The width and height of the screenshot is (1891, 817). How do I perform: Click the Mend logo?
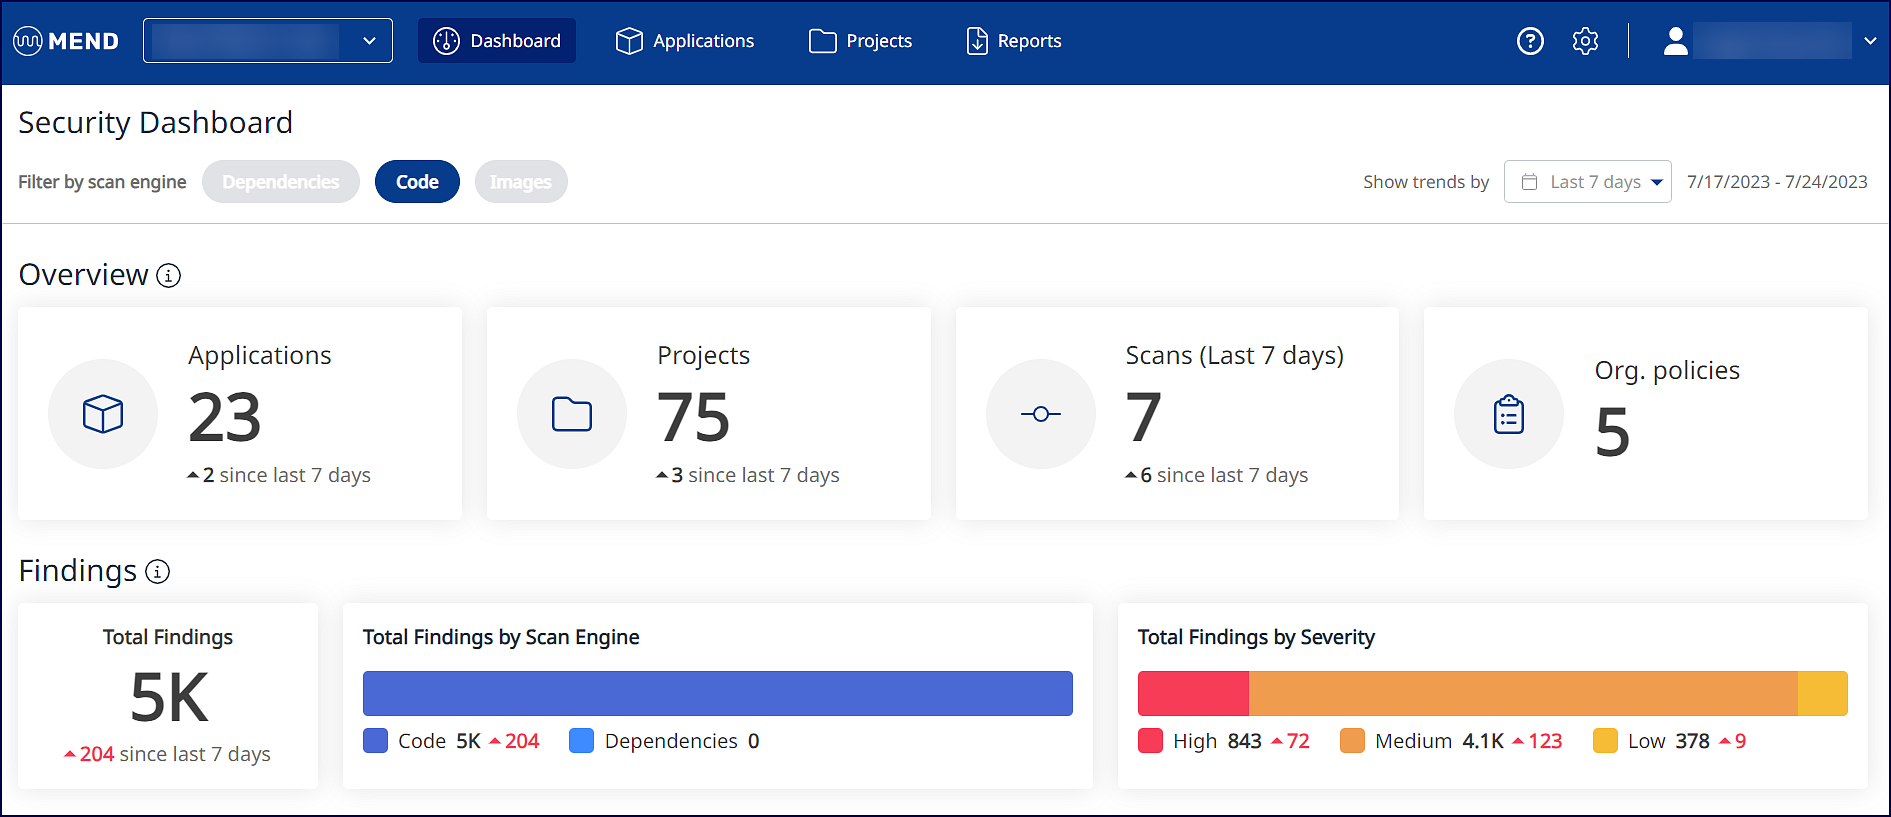66,41
